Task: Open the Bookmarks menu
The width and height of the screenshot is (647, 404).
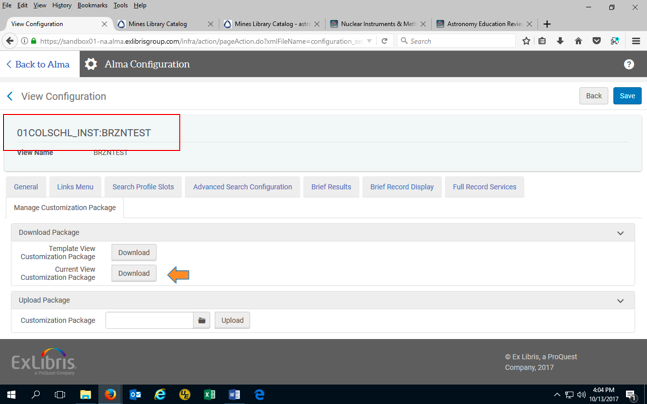Action: click(92, 5)
